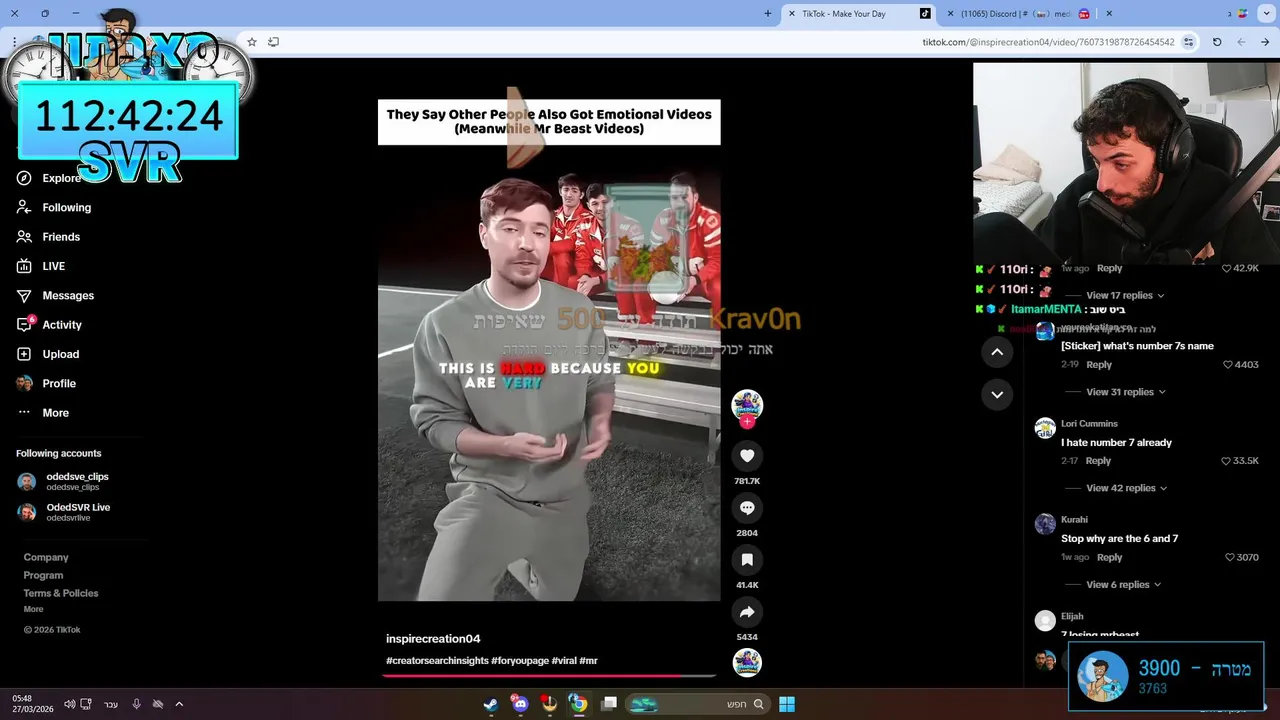1280x720 pixels.
Task: Expand footer 'More' link in sidebar
Action: 34,609
